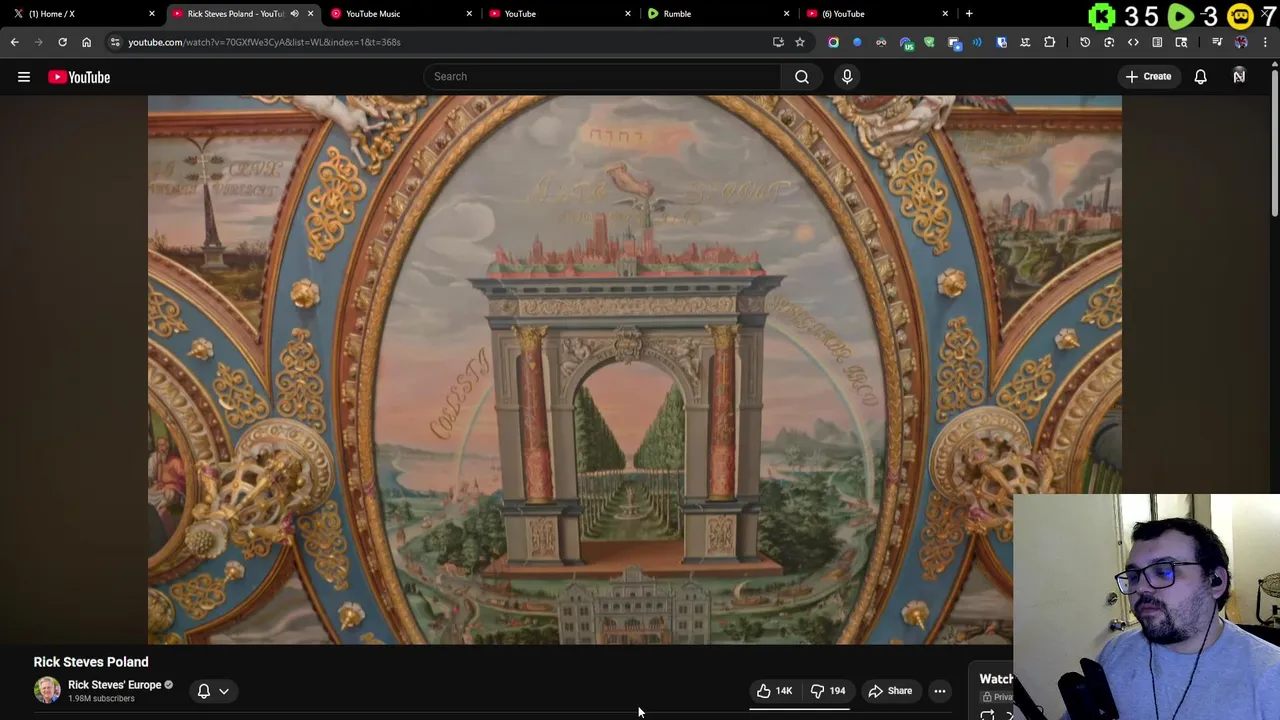The image size is (1280, 720).
Task: Close the Rick Steves Poland tab
Action: coord(310,14)
